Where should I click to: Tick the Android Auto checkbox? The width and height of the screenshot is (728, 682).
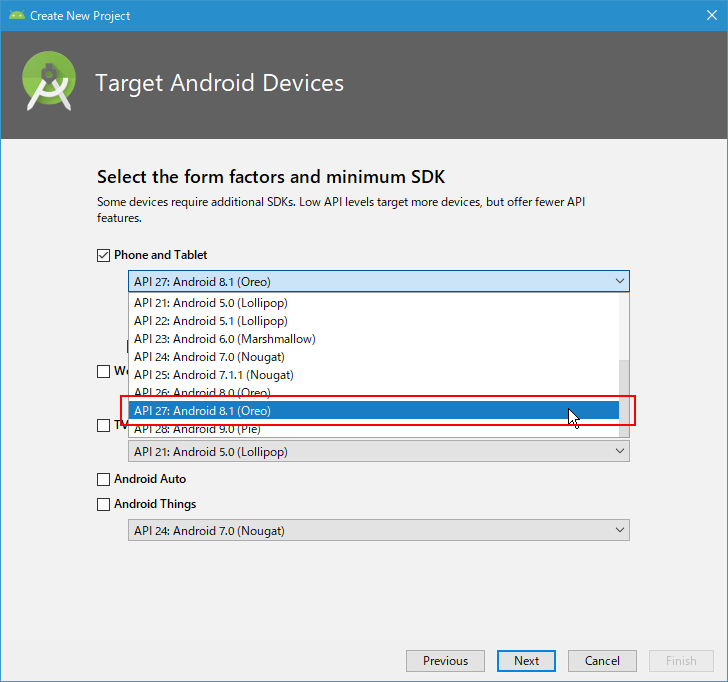click(x=103, y=479)
